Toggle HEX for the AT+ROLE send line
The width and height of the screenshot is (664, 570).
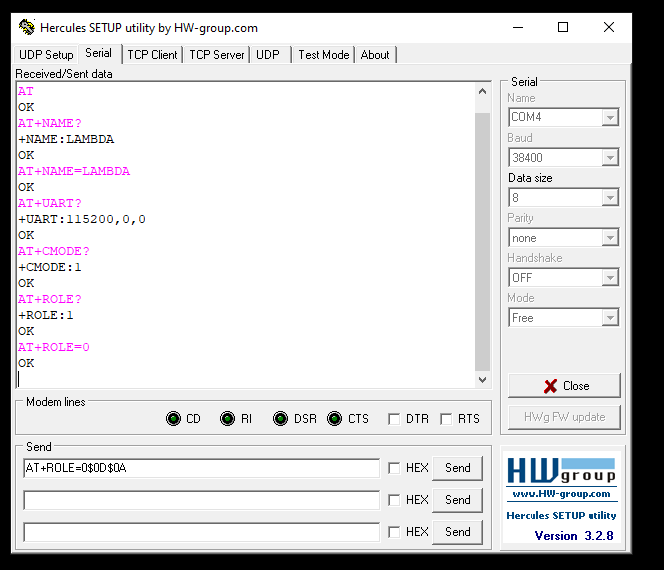(x=394, y=468)
